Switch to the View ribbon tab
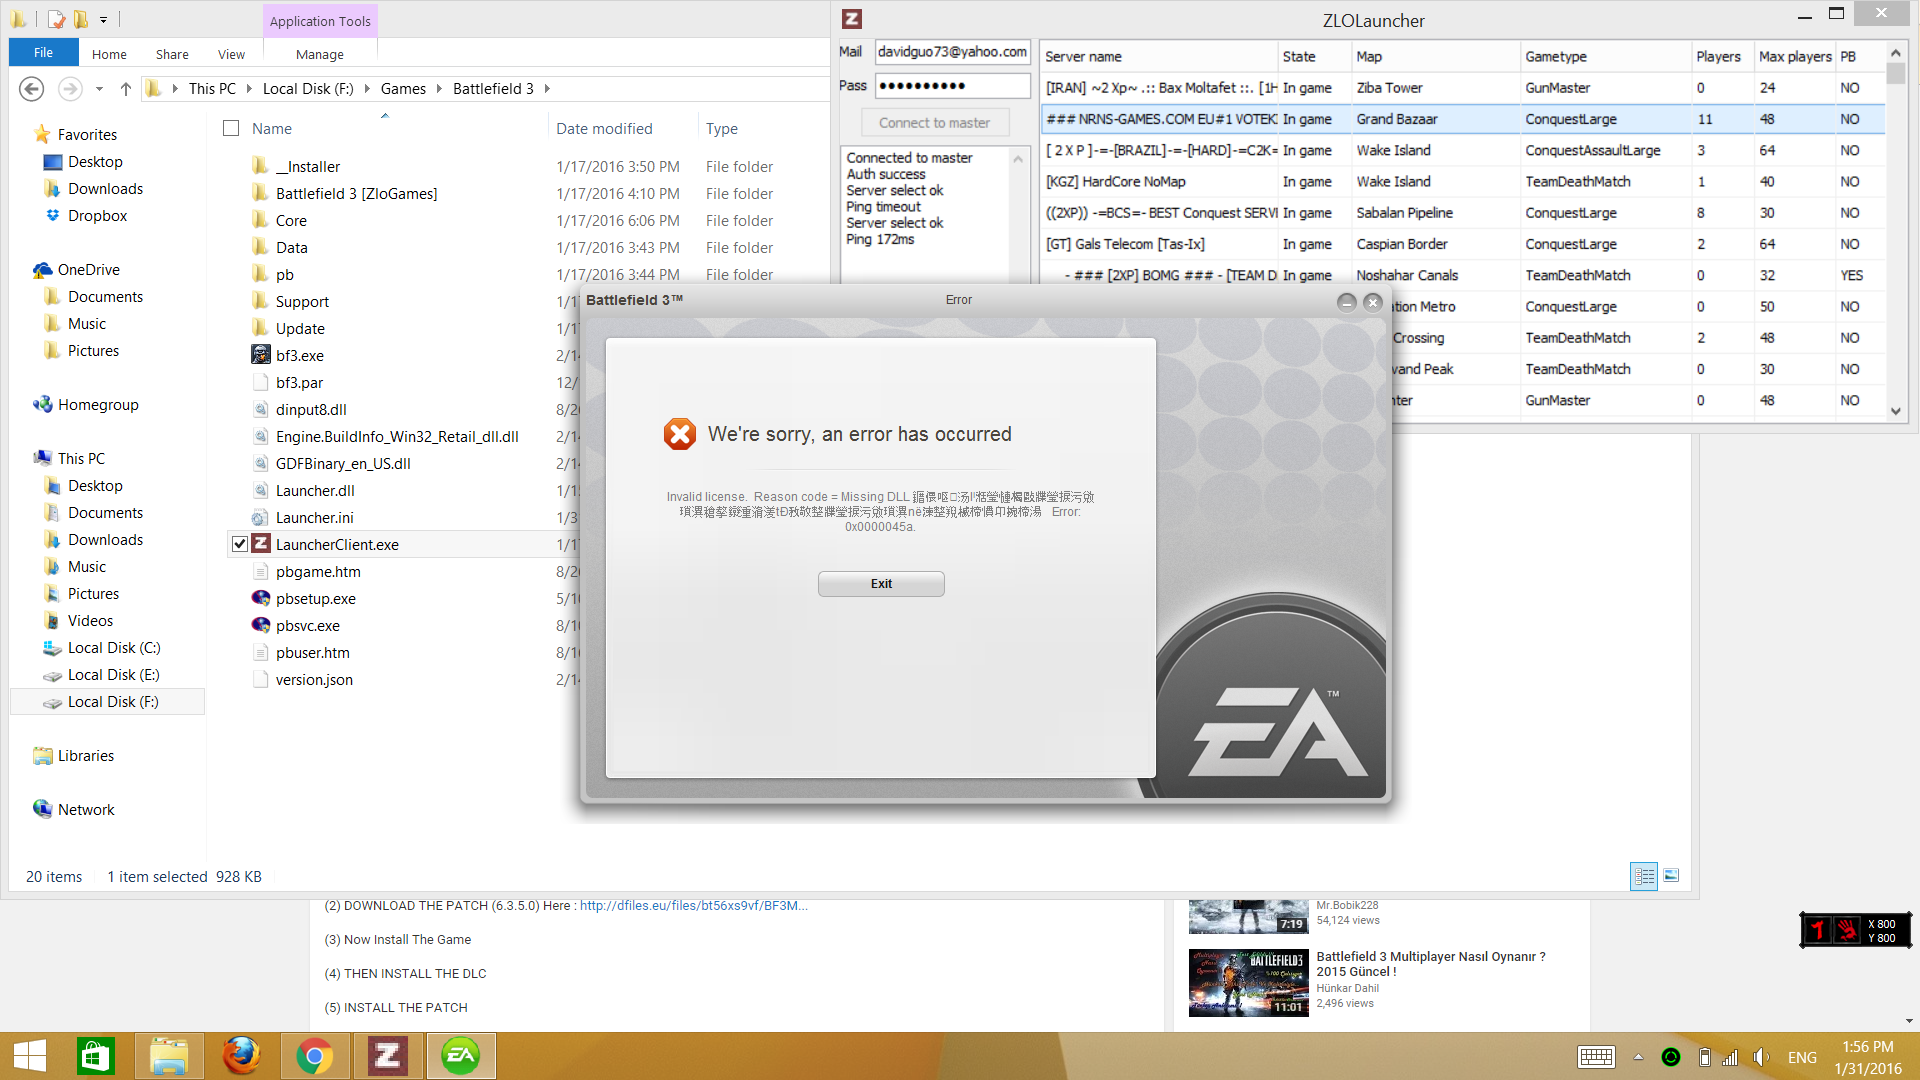 [x=231, y=54]
